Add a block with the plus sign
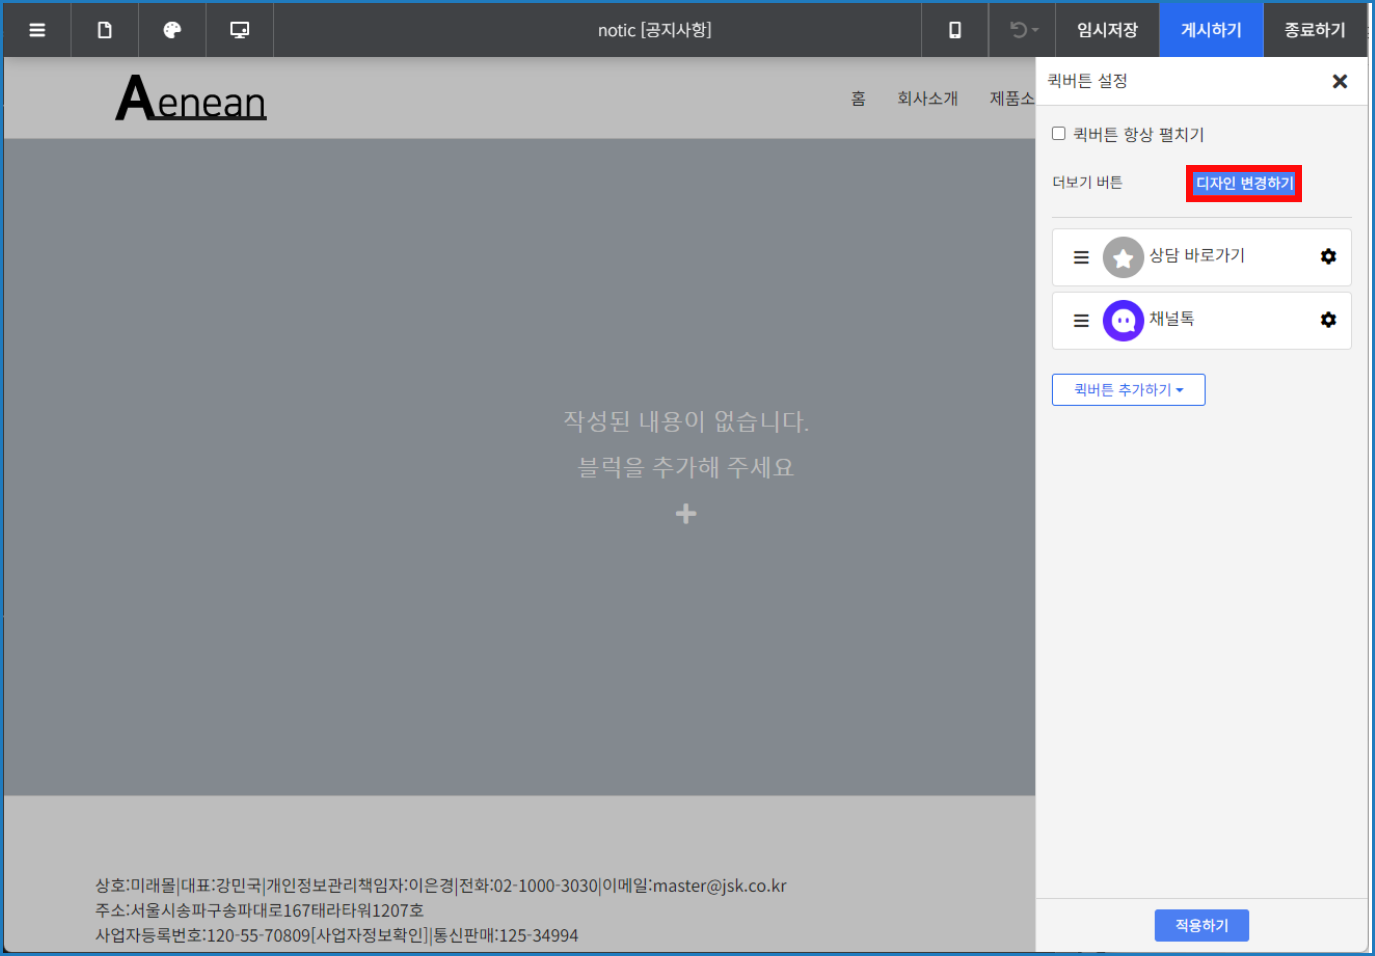This screenshot has width=1375, height=956. tap(685, 513)
